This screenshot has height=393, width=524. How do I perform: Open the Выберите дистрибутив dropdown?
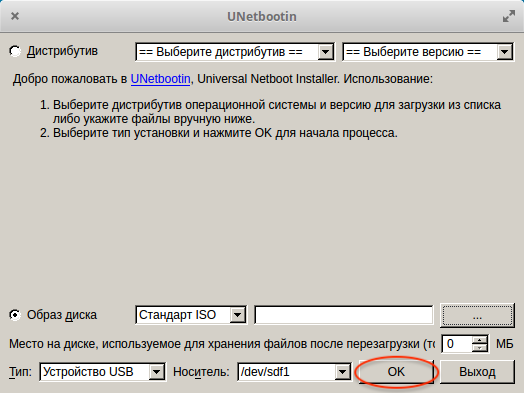235,52
